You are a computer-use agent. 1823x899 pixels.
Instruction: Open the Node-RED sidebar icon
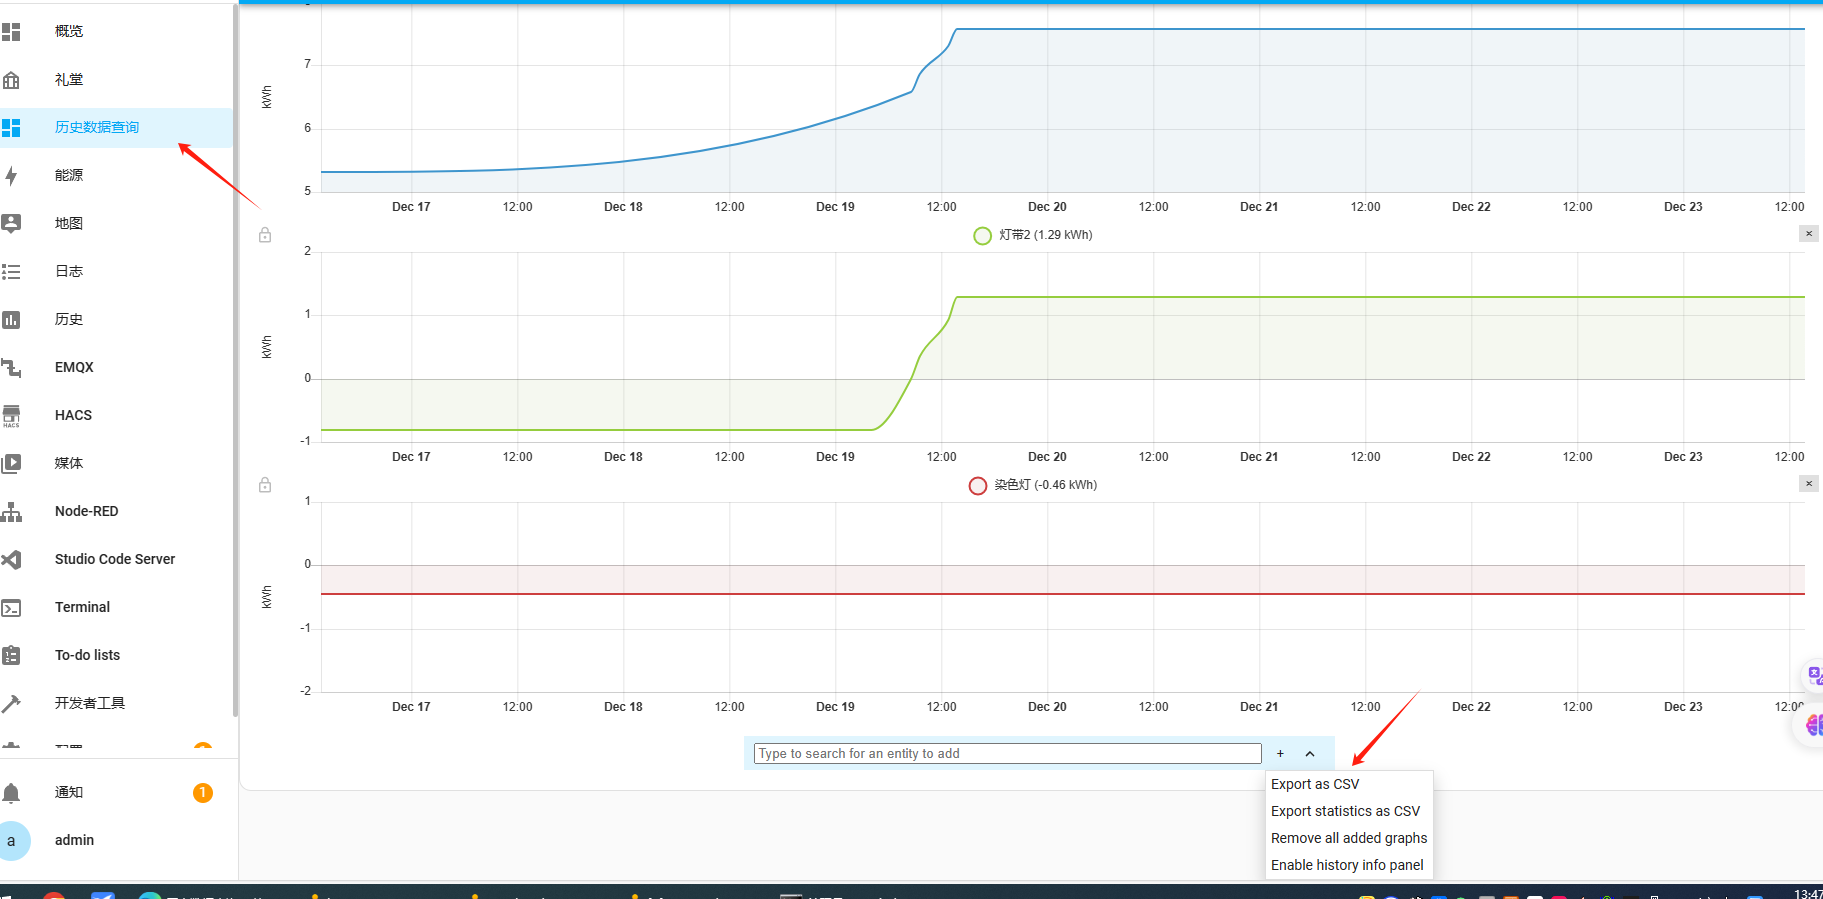[x=12, y=512]
